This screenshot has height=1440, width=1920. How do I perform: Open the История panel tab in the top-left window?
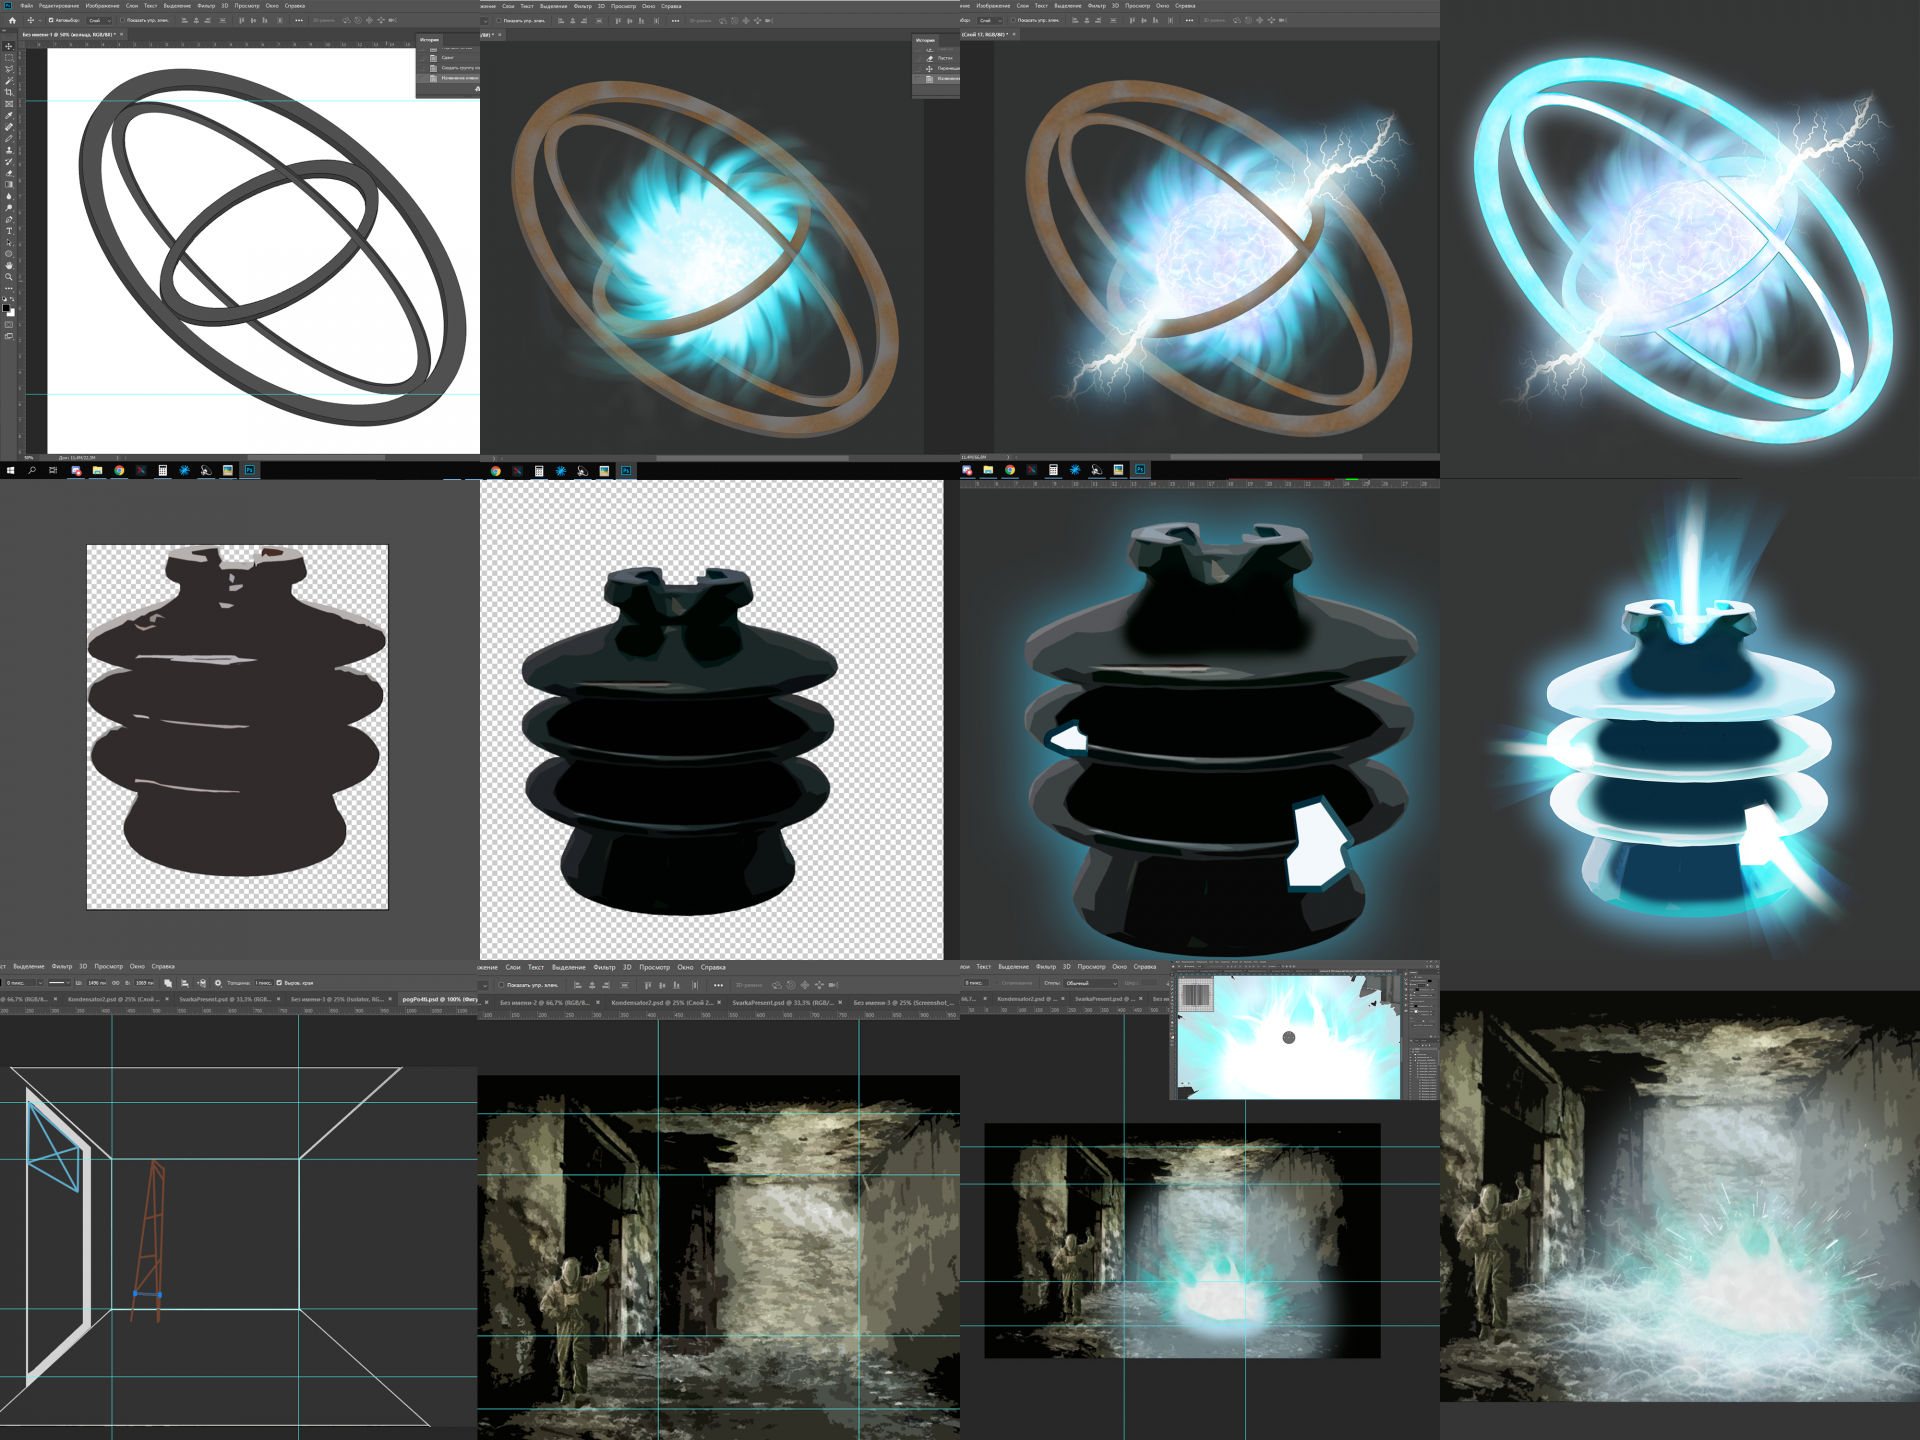429,40
